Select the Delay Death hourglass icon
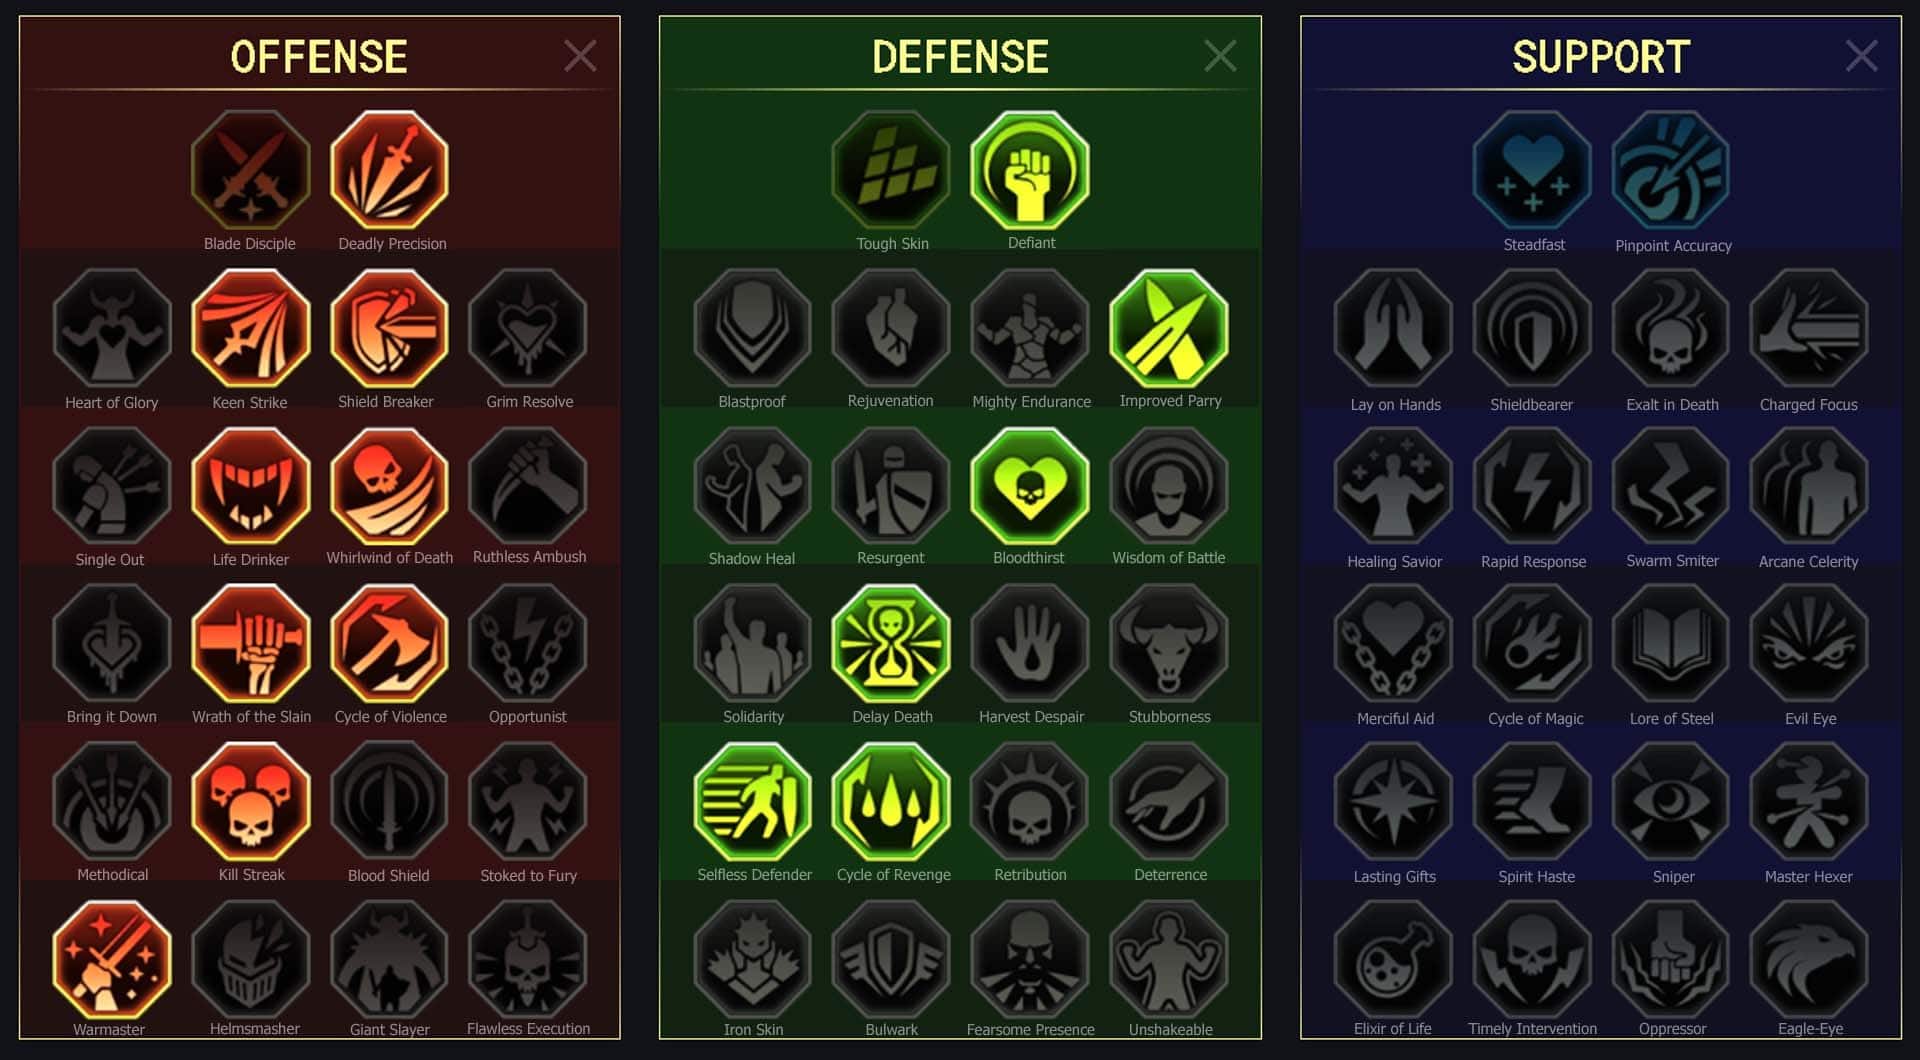Screen dimensions: 1920x1060 (891, 645)
